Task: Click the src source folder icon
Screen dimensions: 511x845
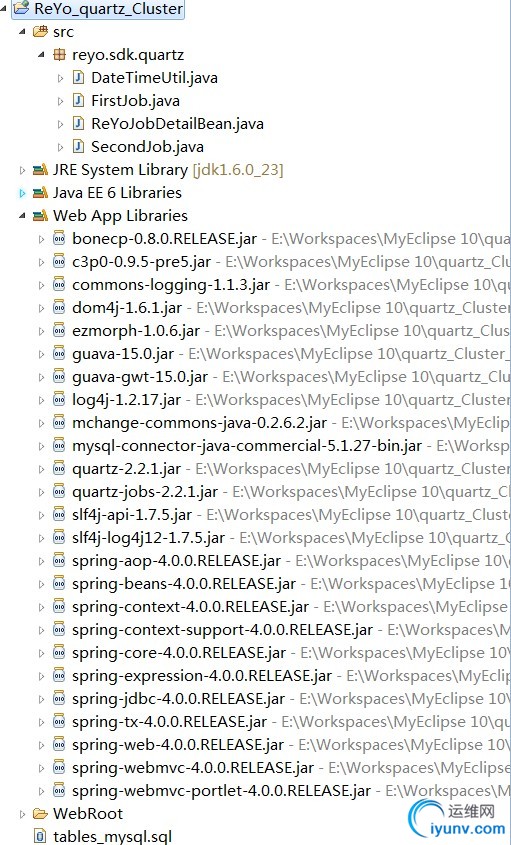Action: pyautogui.click(x=40, y=32)
